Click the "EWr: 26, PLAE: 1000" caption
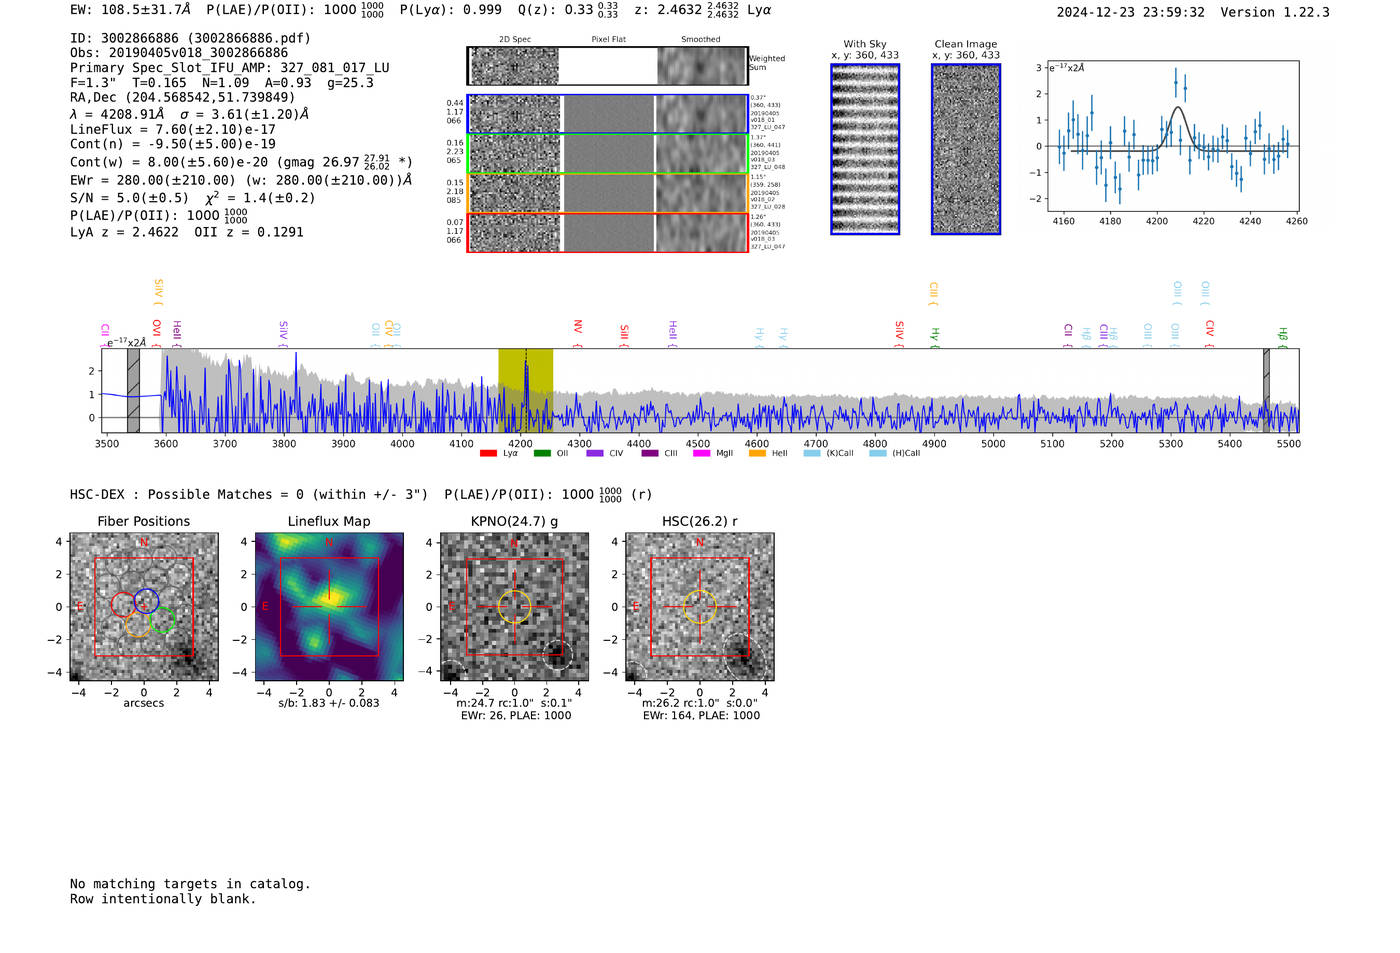This screenshot has height=953, width=1400. click(x=516, y=716)
